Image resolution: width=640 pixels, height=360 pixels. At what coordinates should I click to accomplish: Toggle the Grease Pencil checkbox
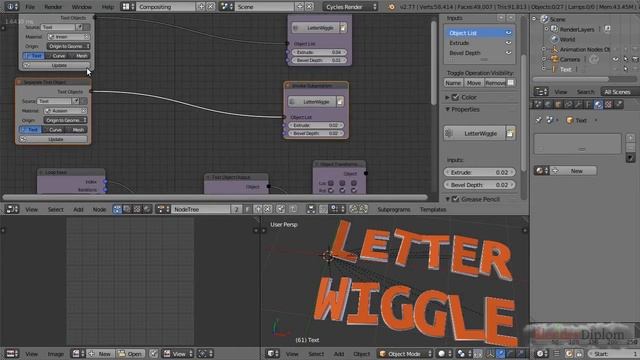tap(455, 199)
